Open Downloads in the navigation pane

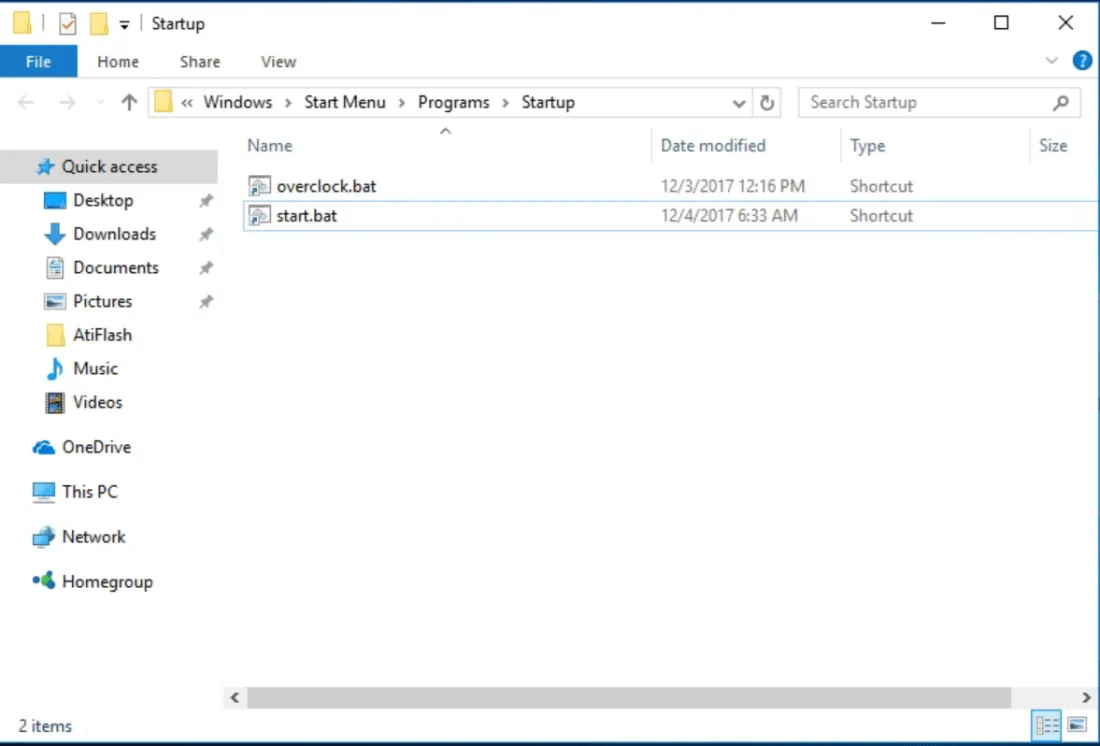click(114, 234)
